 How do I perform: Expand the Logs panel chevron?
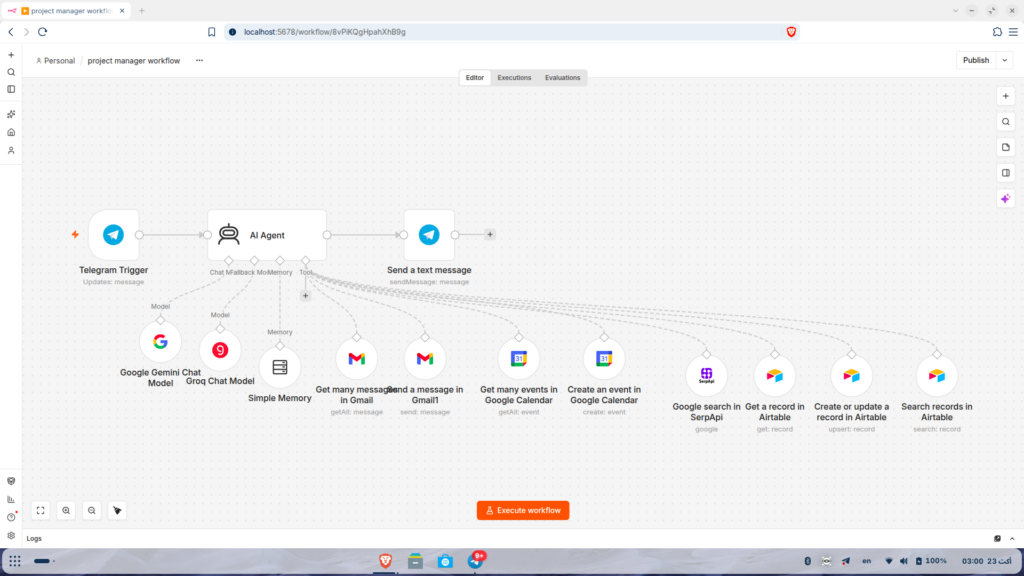pos(1012,539)
